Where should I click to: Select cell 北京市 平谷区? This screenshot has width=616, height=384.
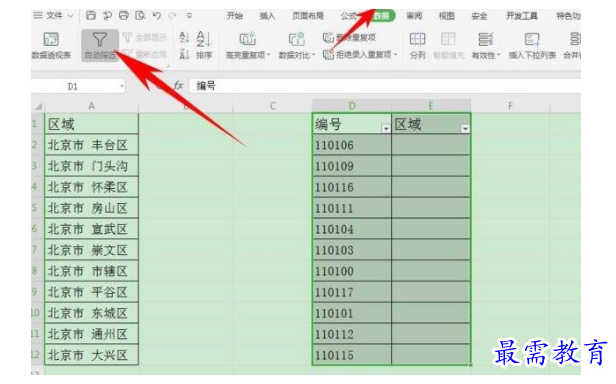point(92,292)
